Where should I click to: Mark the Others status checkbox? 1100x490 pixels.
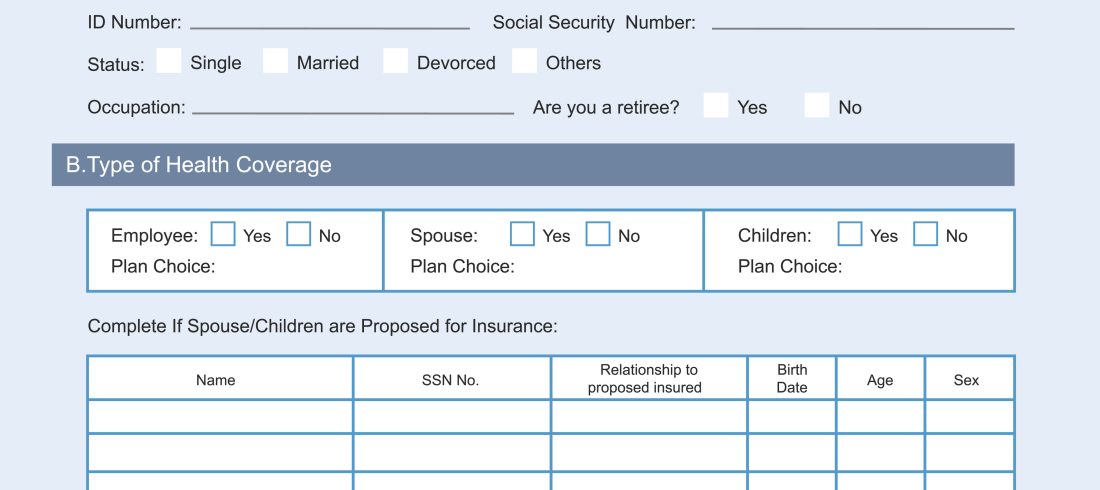524,61
